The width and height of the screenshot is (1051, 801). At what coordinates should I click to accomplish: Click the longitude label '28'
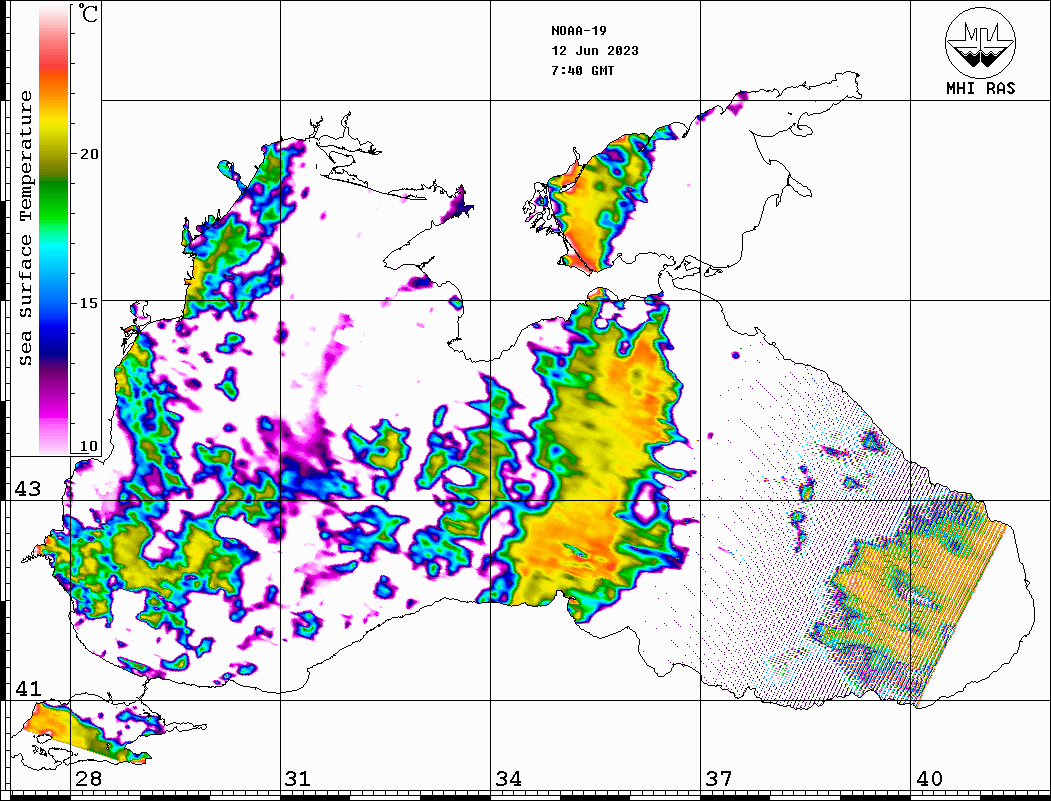click(88, 778)
